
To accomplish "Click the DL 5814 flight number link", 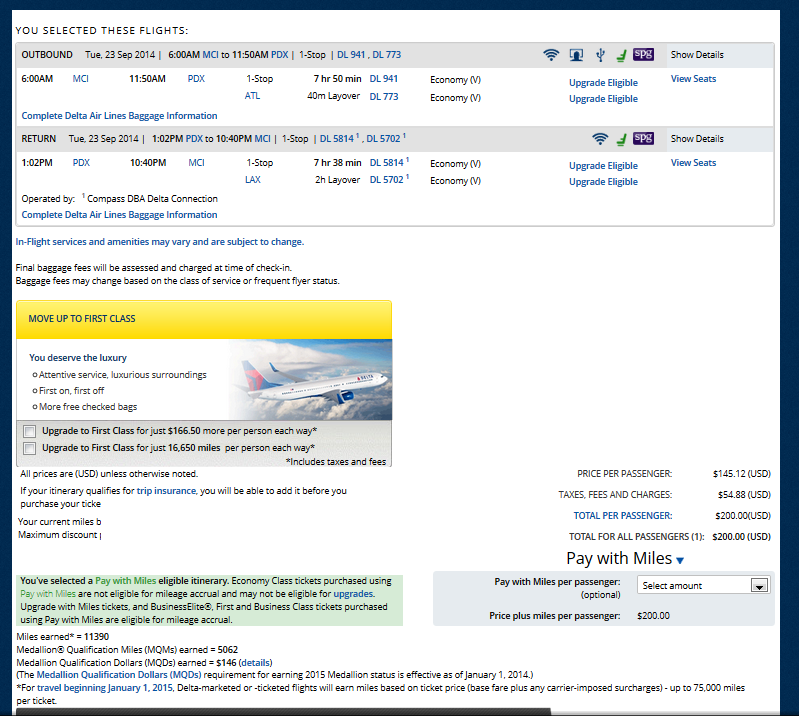I will coord(386,163).
